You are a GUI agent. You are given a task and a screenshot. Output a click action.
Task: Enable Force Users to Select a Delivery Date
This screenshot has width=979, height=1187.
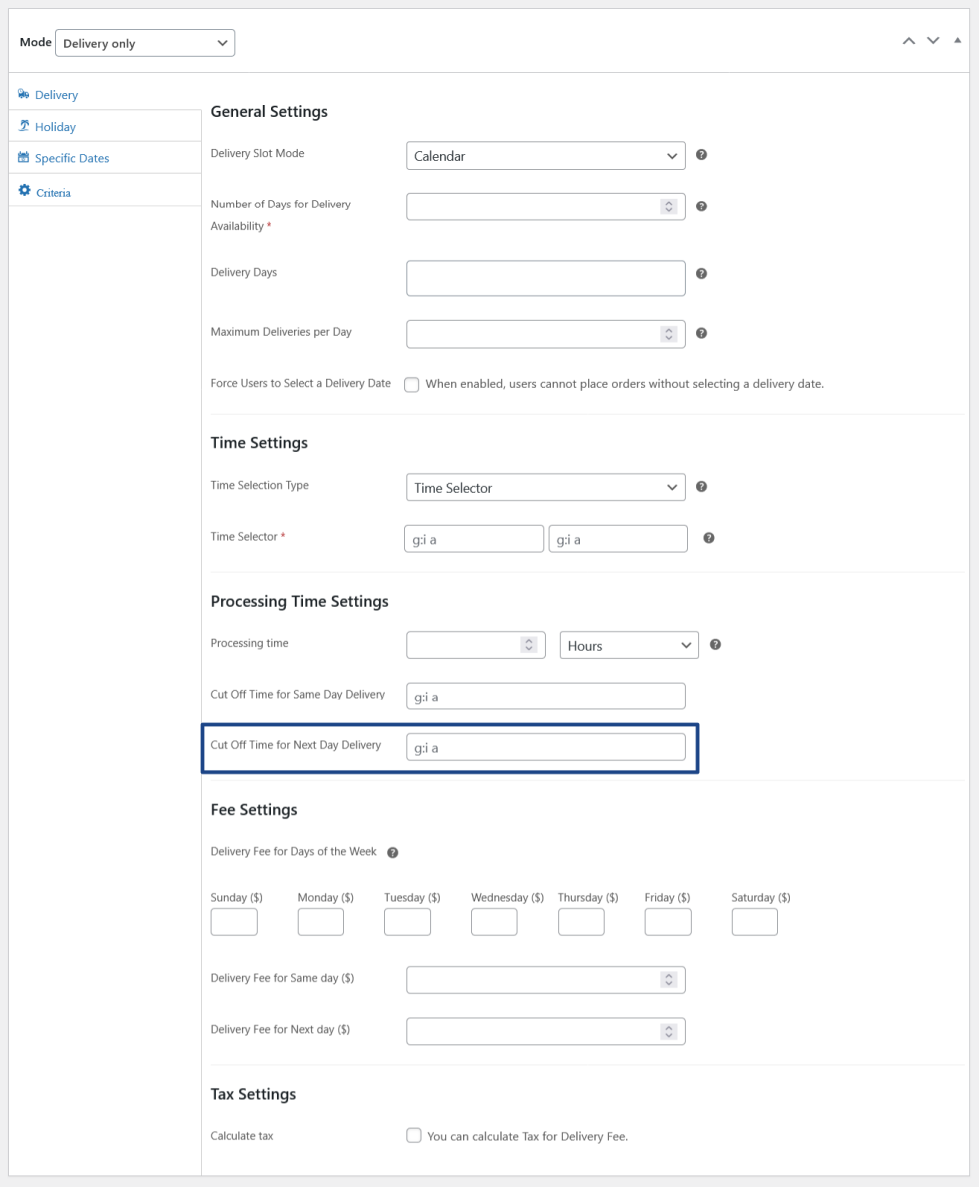pos(412,385)
